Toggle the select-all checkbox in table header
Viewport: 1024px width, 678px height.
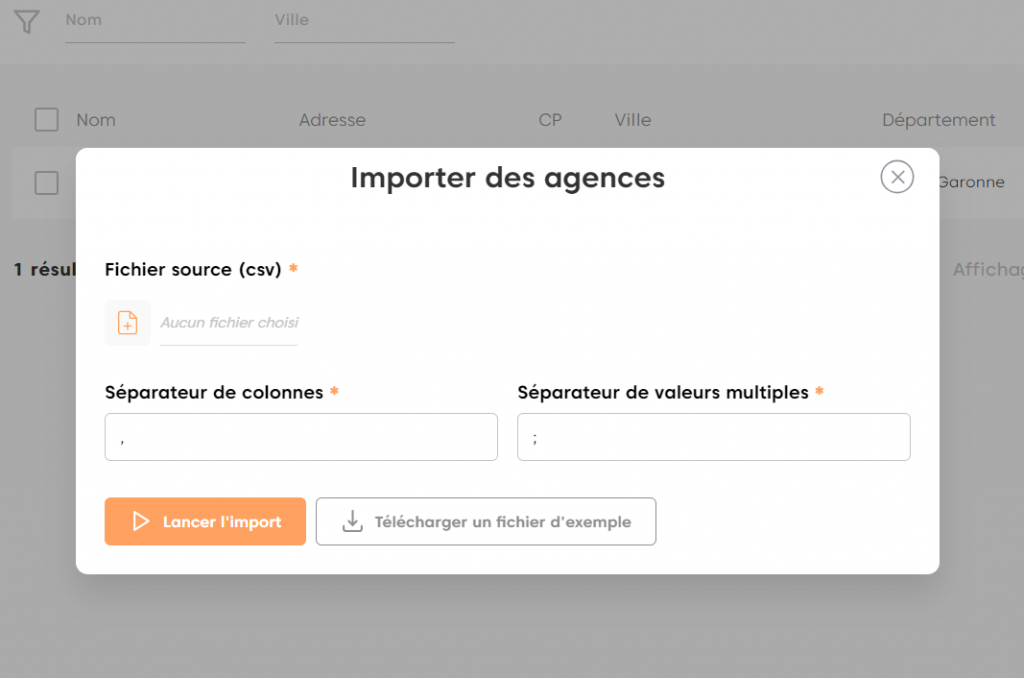coord(47,120)
